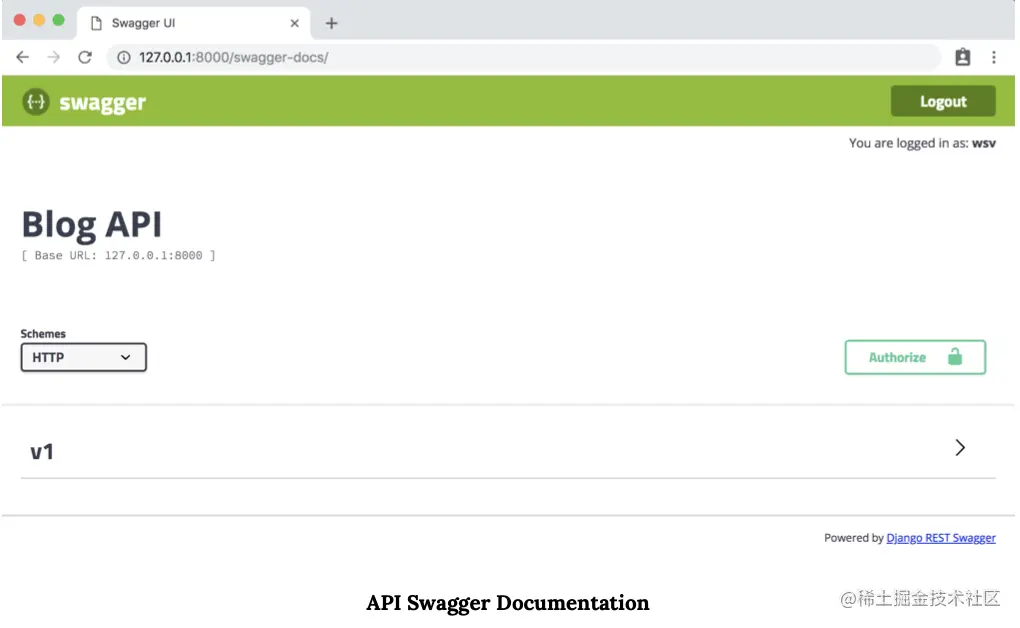The image size is (1020, 628).
Task: Click the Logout button
Action: pyautogui.click(x=943, y=101)
